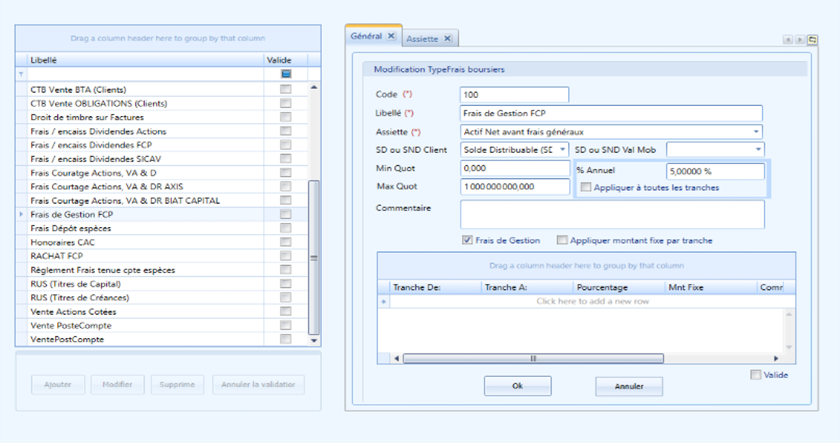The height and width of the screenshot is (443, 840).
Task: Click the Annuler button
Action: [x=629, y=386]
